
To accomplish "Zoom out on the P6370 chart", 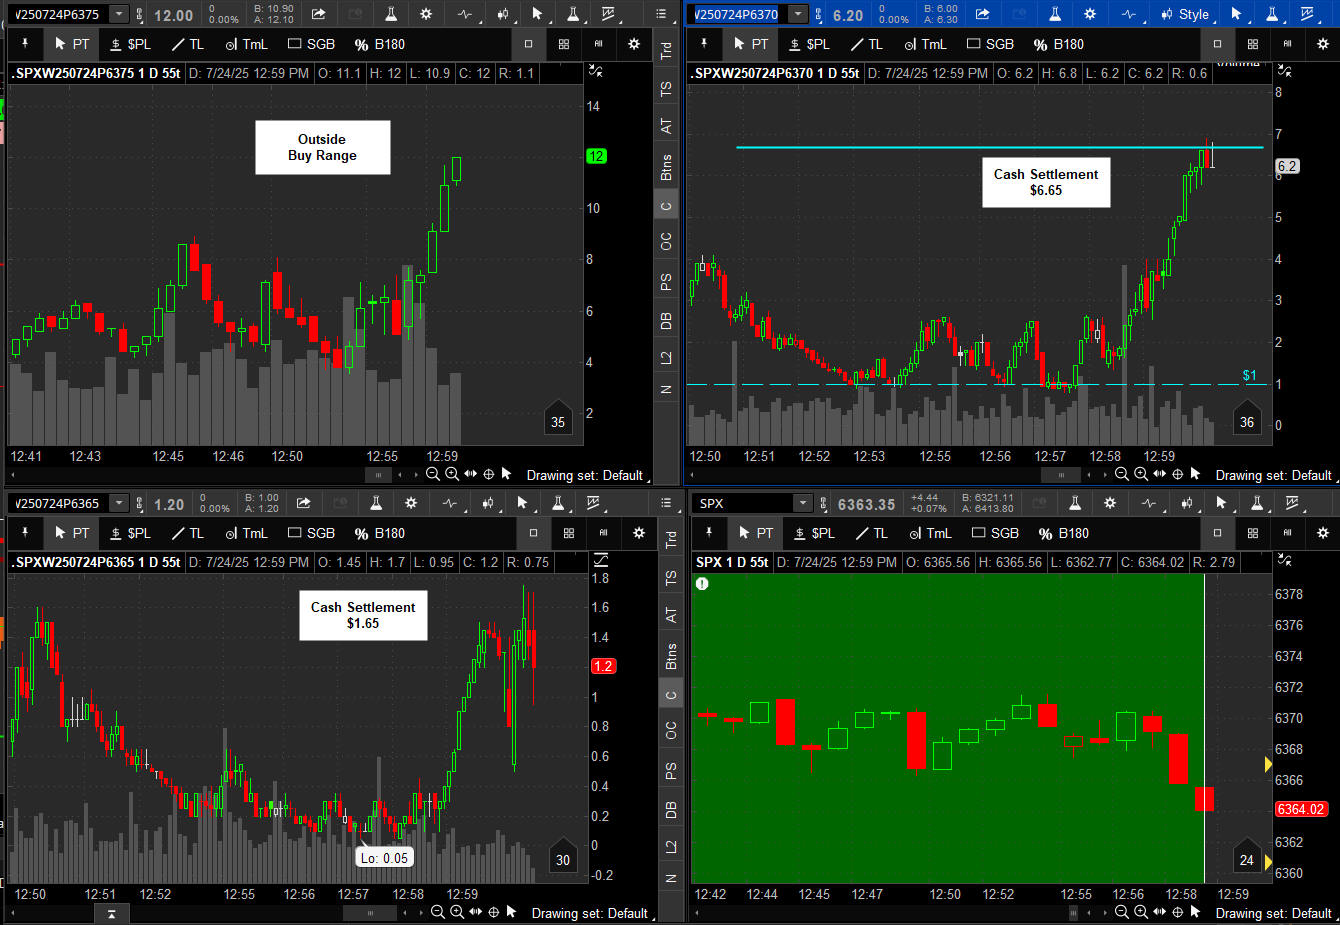I will tap(1122, 475).
